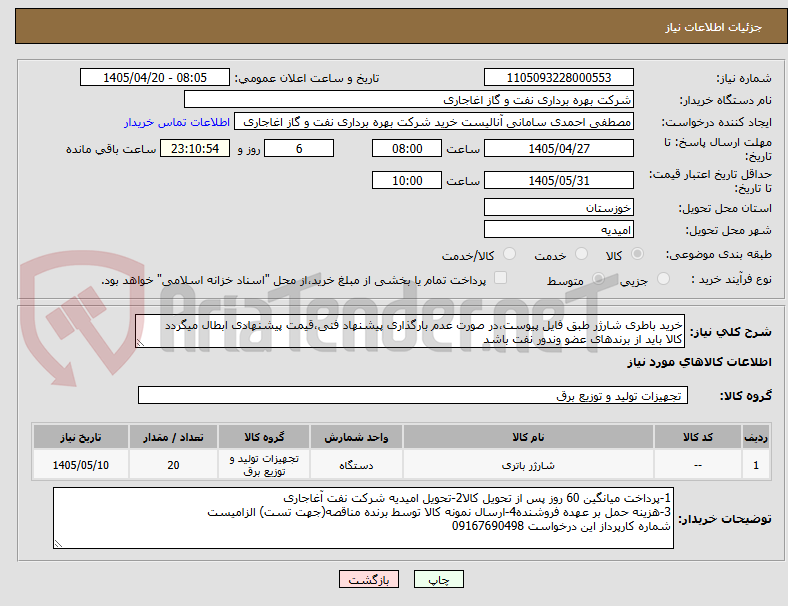The image size is (788, 606).
Task: Click the جزئیات اطلاعات نیاز header title
Action: (714, 27)
